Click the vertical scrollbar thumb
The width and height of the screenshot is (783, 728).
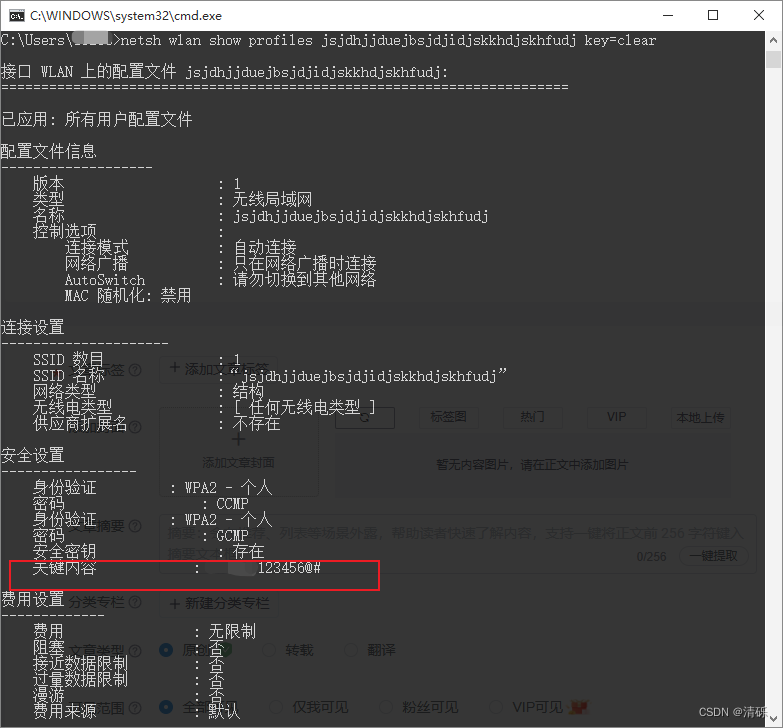(x=773, y=59)
